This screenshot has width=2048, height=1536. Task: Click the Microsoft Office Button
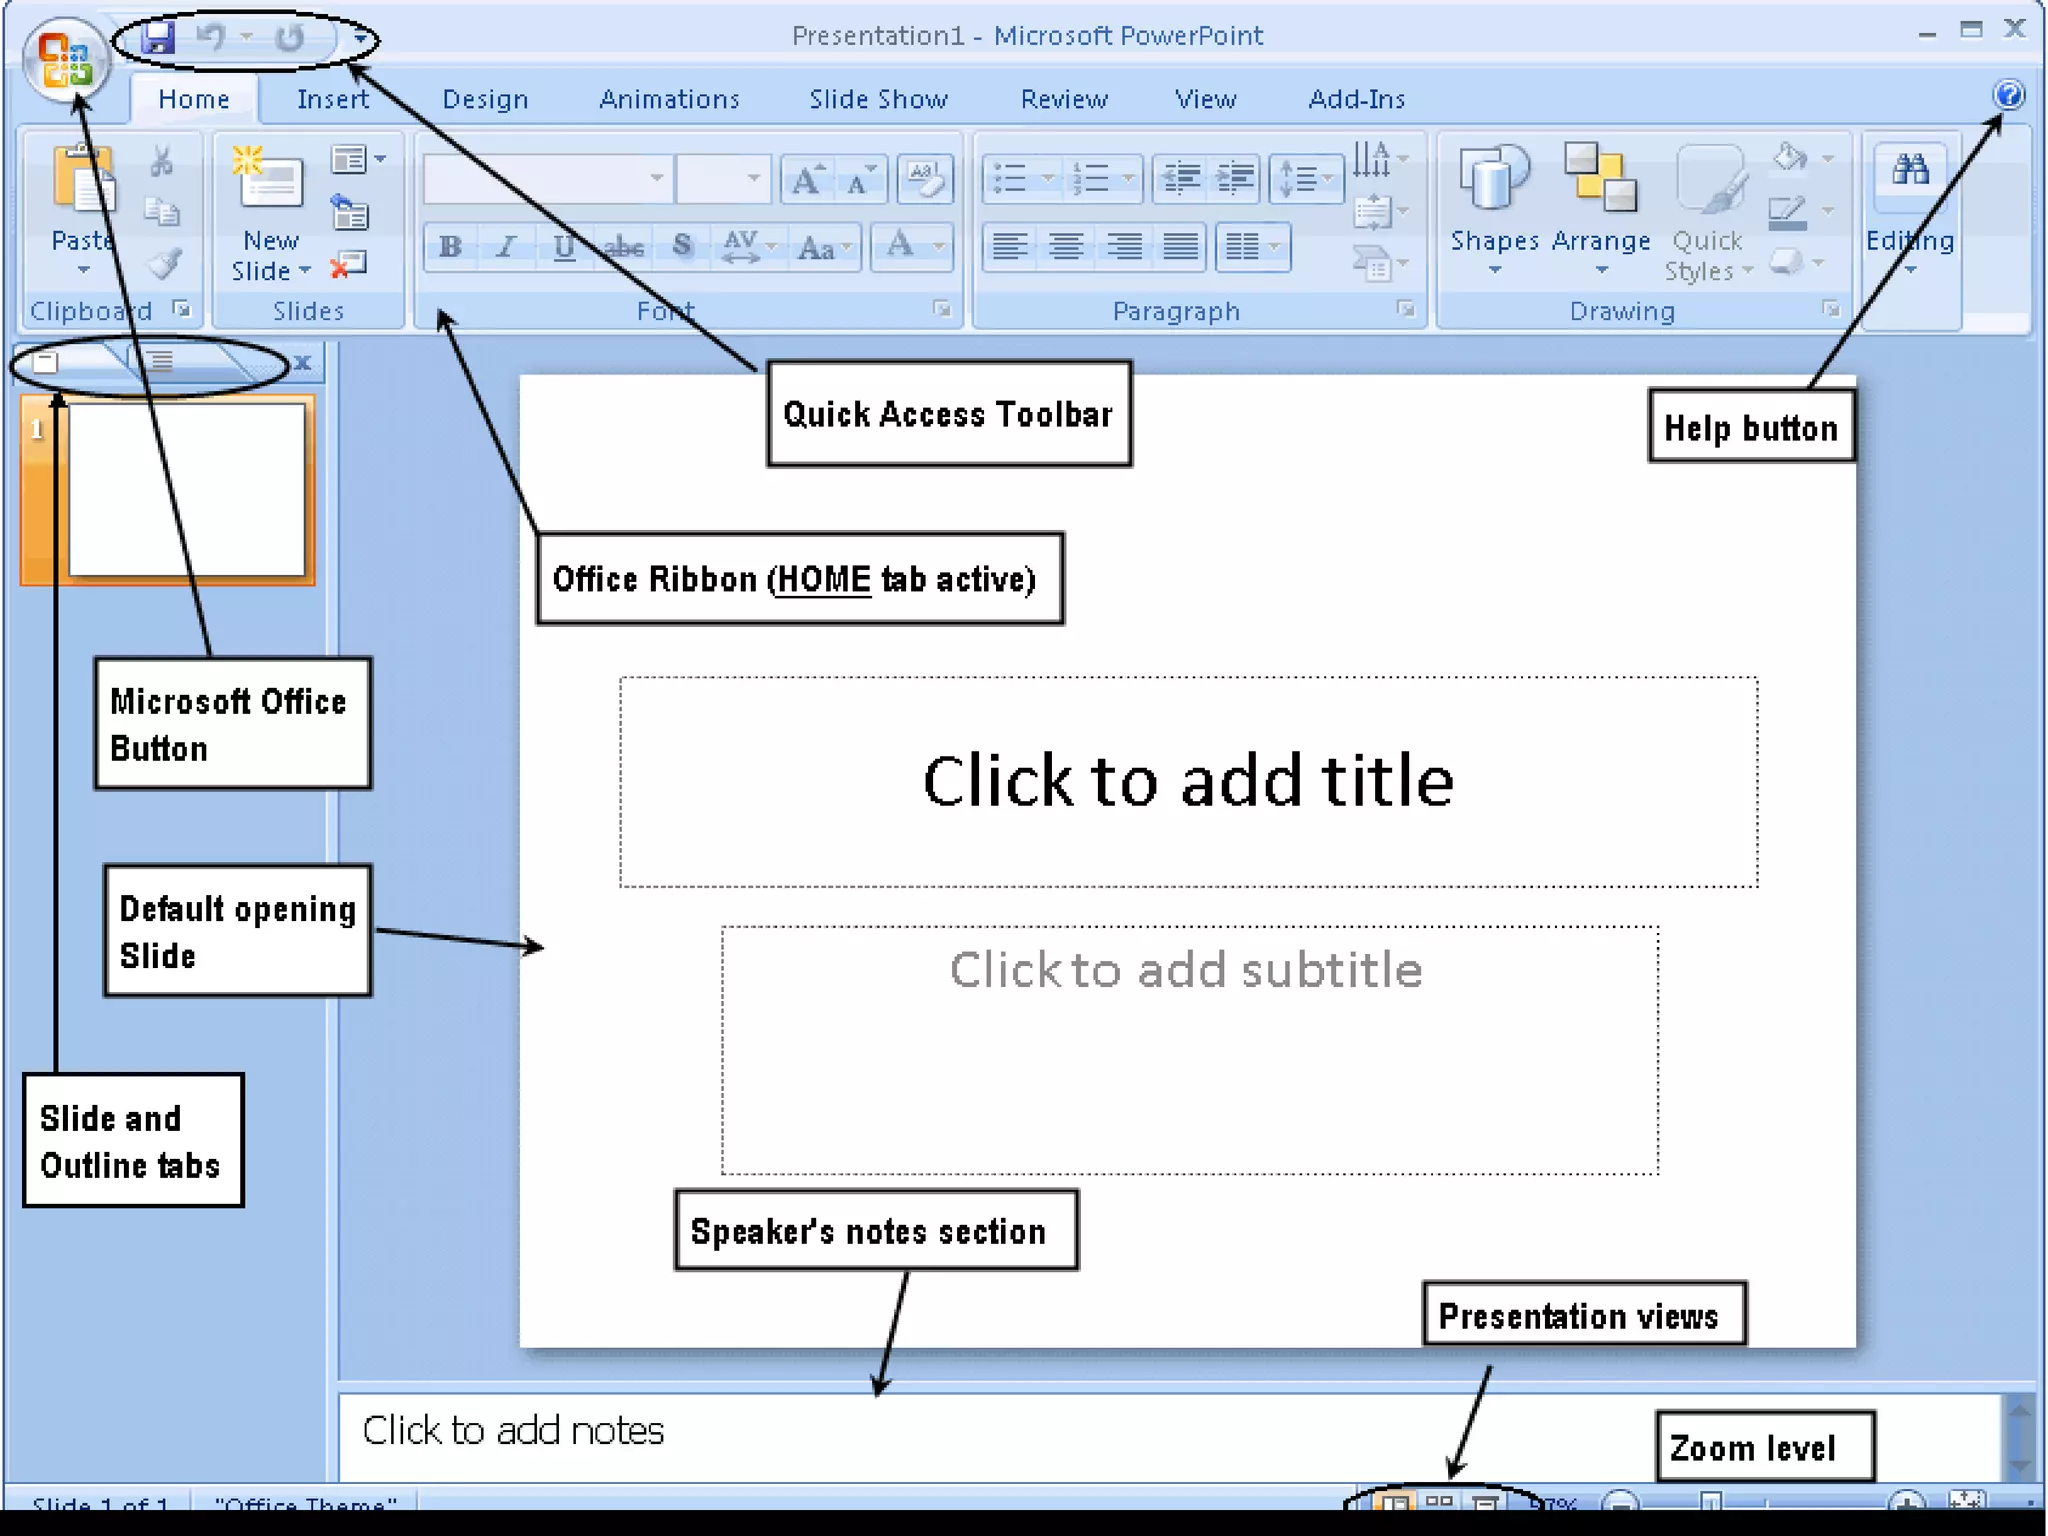65,60
